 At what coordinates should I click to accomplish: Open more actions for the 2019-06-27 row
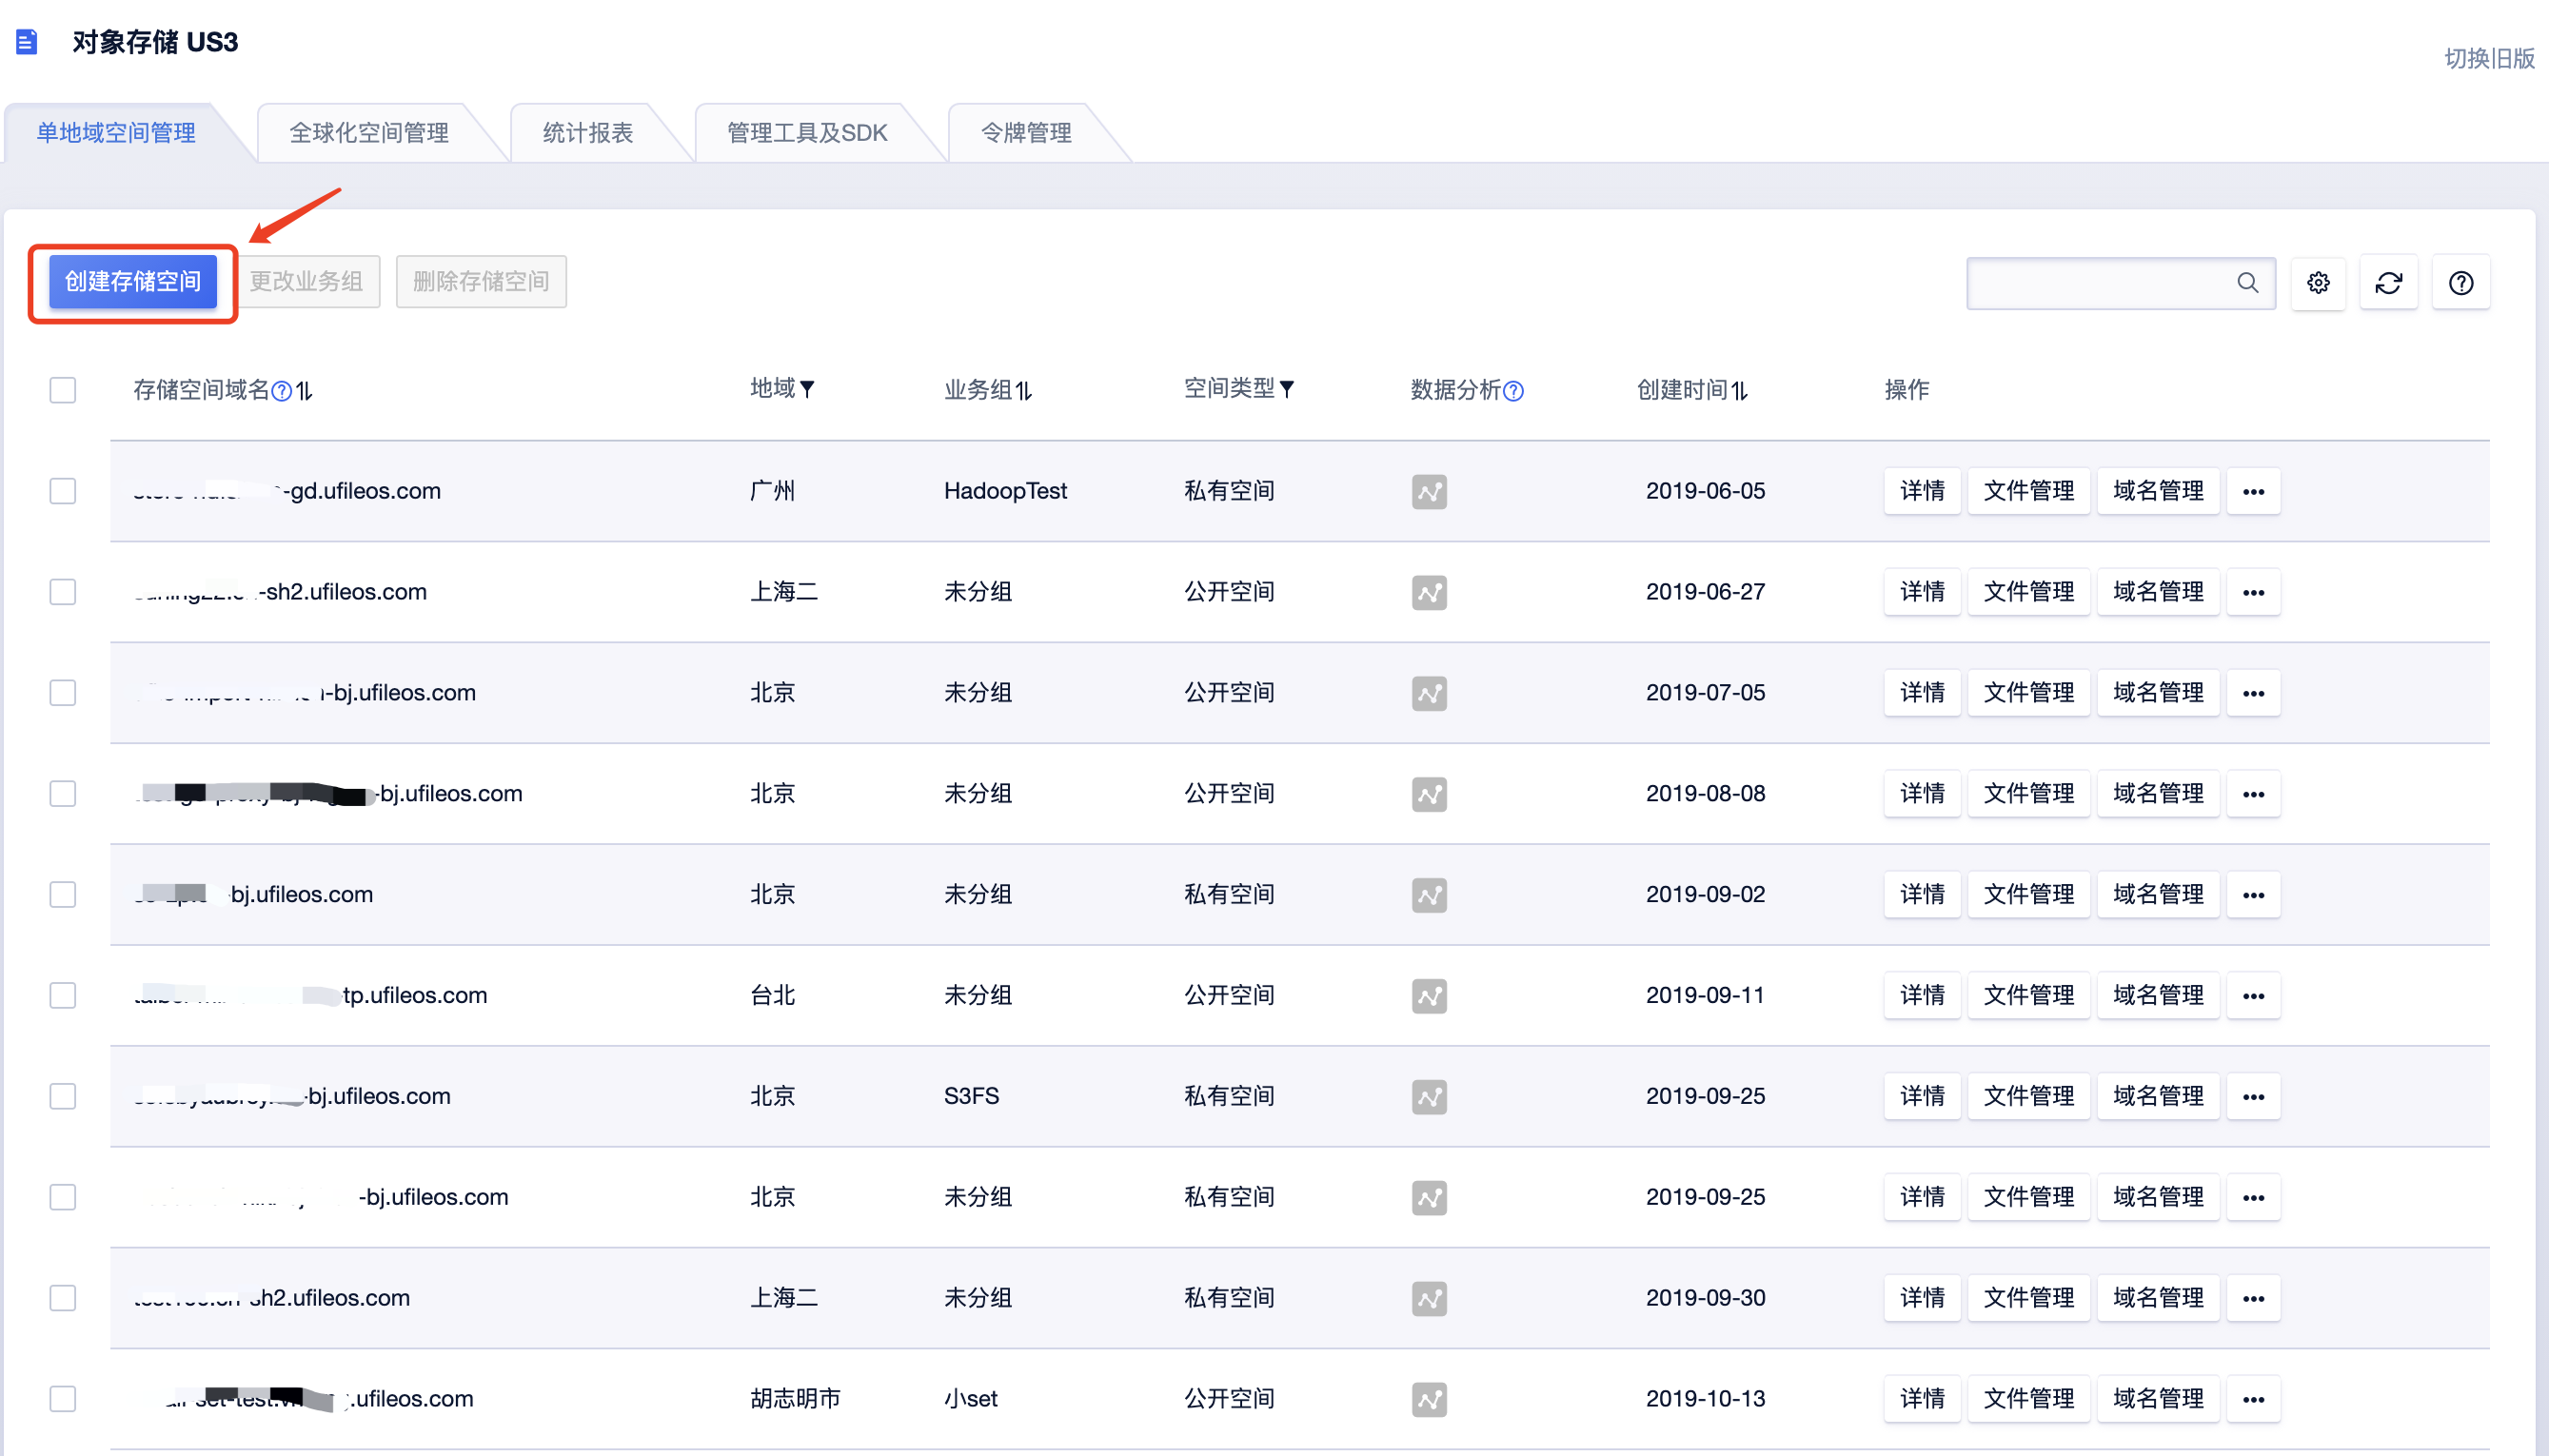[2252, 593]
